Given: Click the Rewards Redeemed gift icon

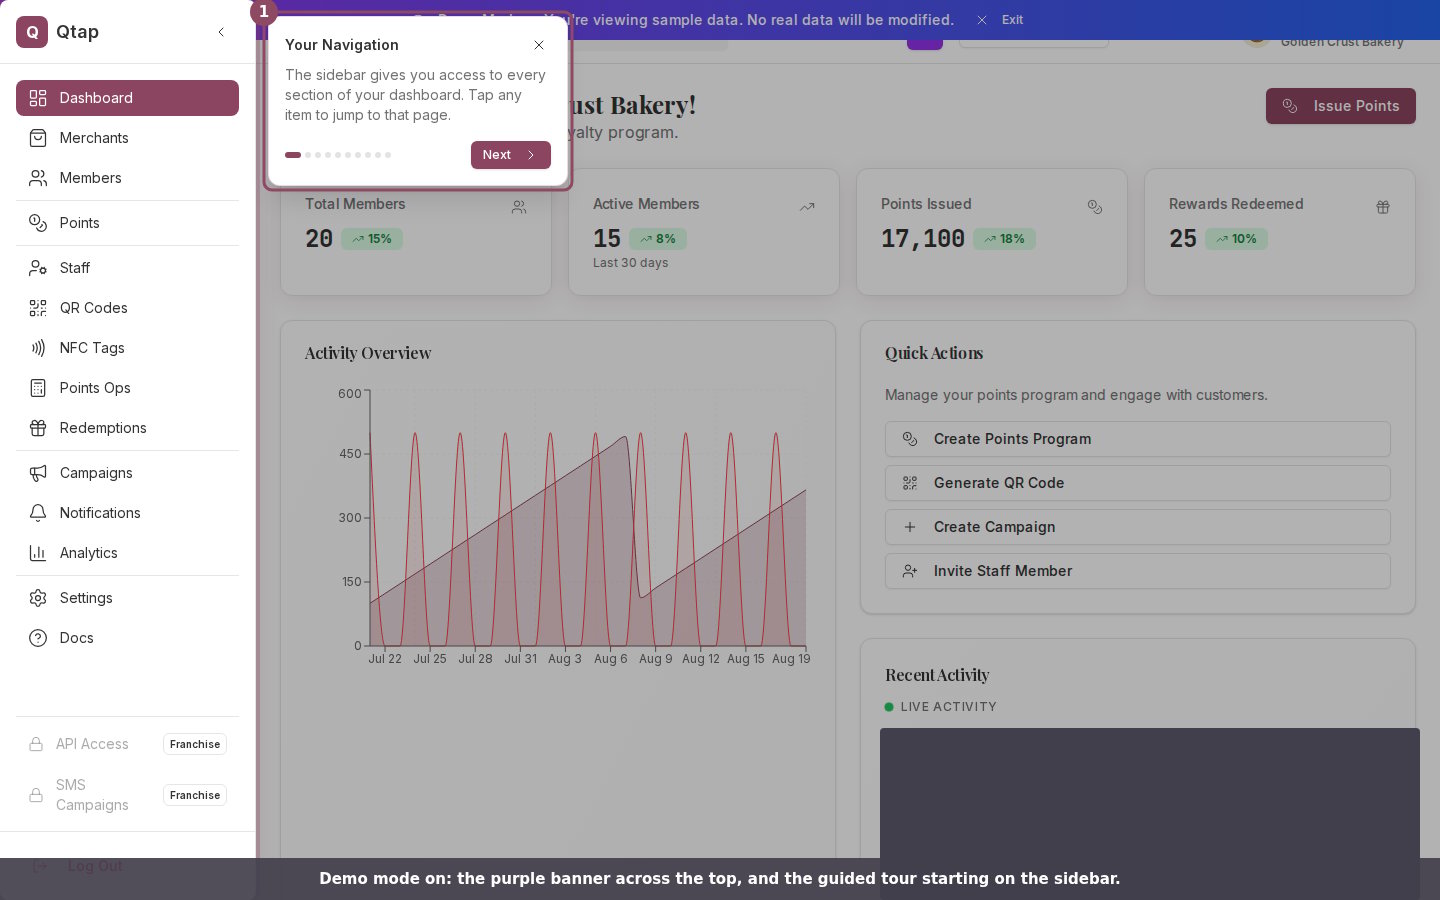Looking at the screenshot, I should click(x=1383, y=207).
